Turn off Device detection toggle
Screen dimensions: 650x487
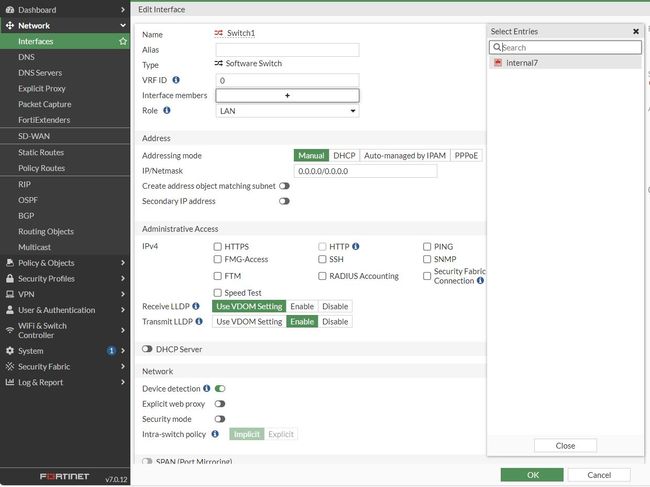point(220,388)
